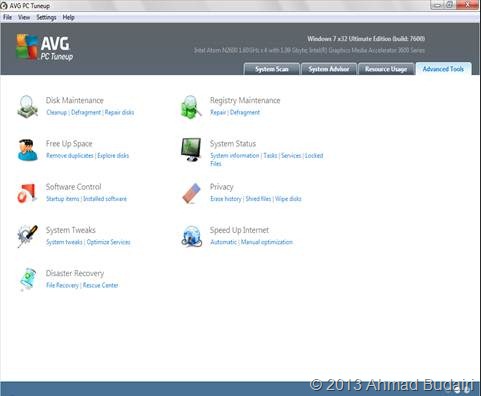Click the Software Control heading
This screenshot has width=481, height=396.
(x=74, y=187)
